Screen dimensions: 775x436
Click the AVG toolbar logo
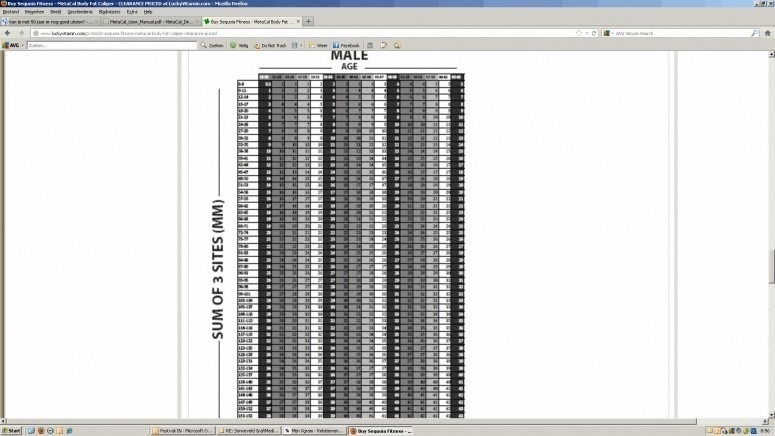tap(12, 45)
